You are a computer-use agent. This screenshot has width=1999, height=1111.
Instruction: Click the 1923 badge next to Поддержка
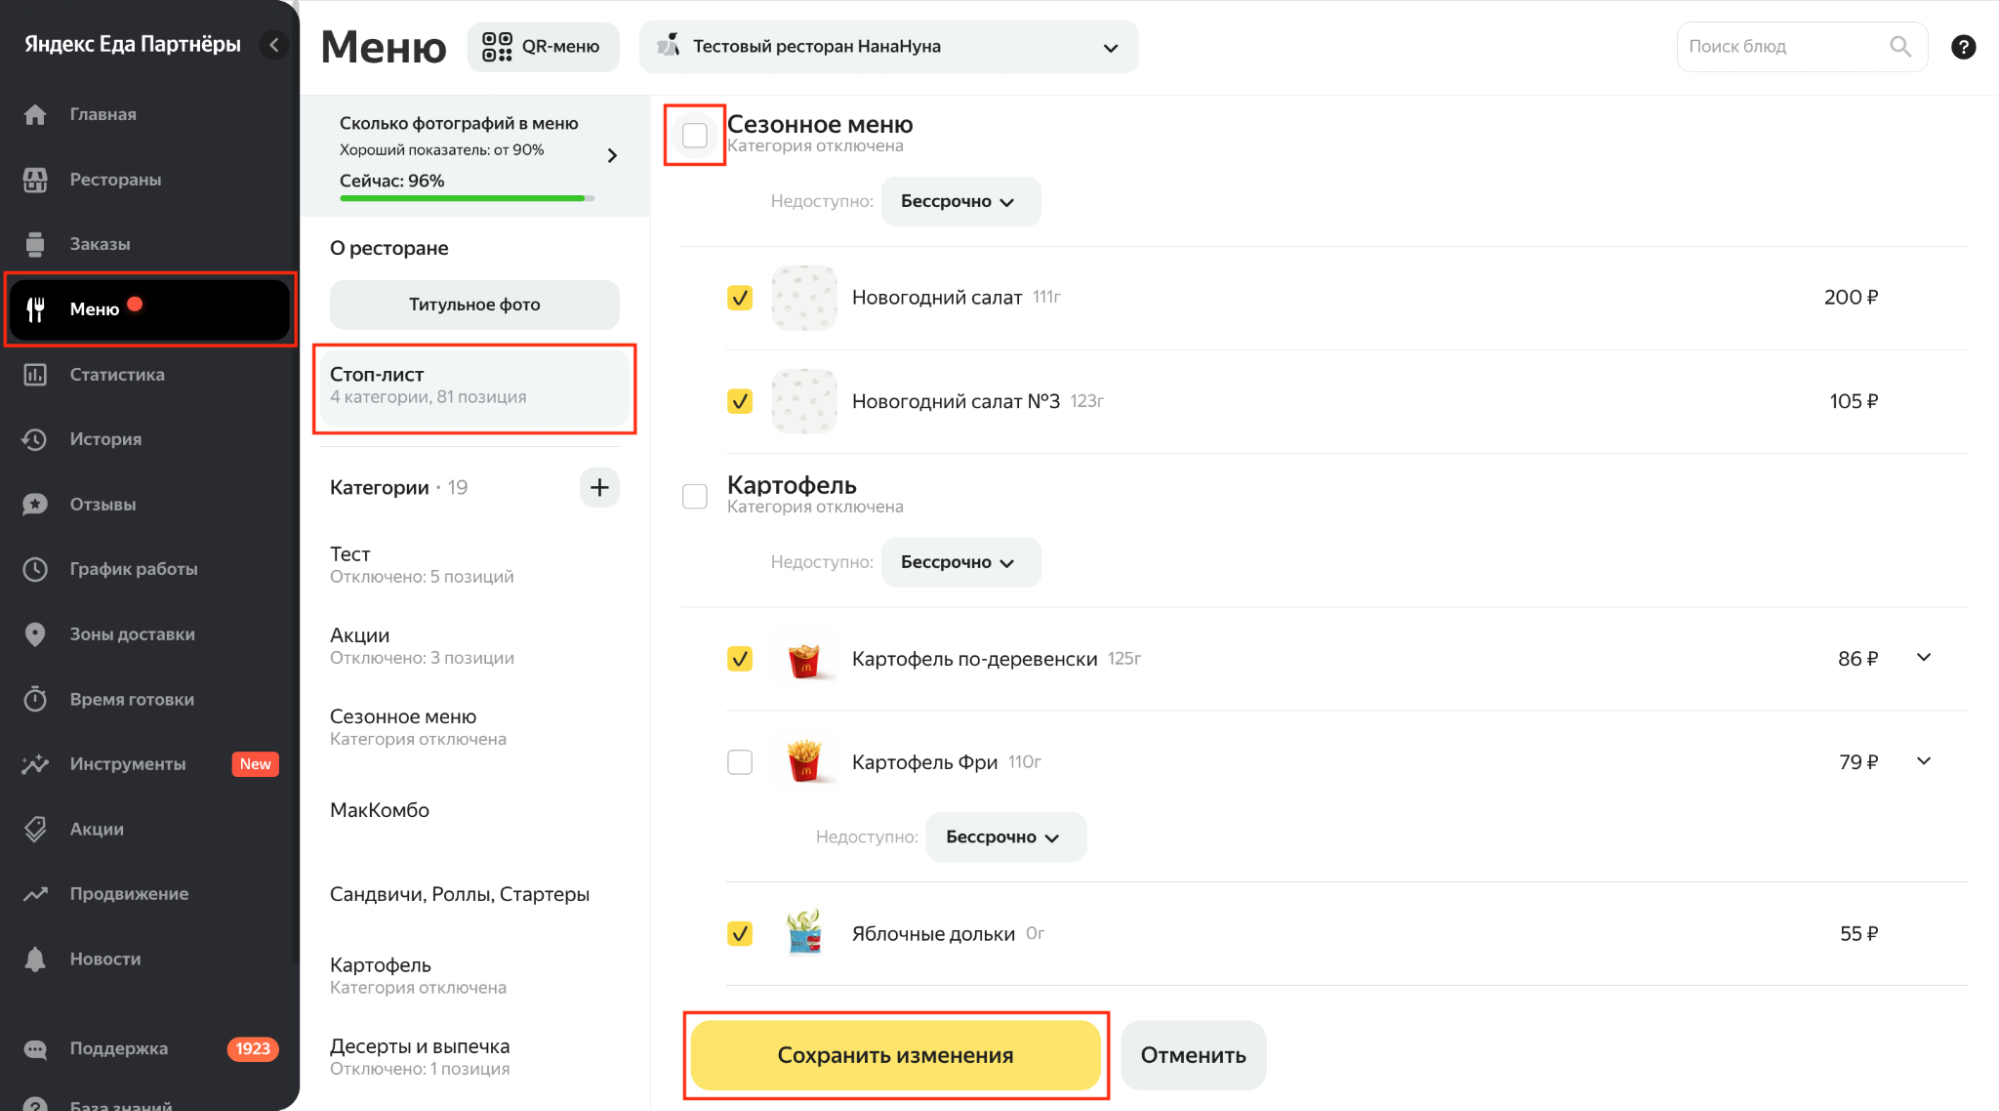tap(252, 1049)
